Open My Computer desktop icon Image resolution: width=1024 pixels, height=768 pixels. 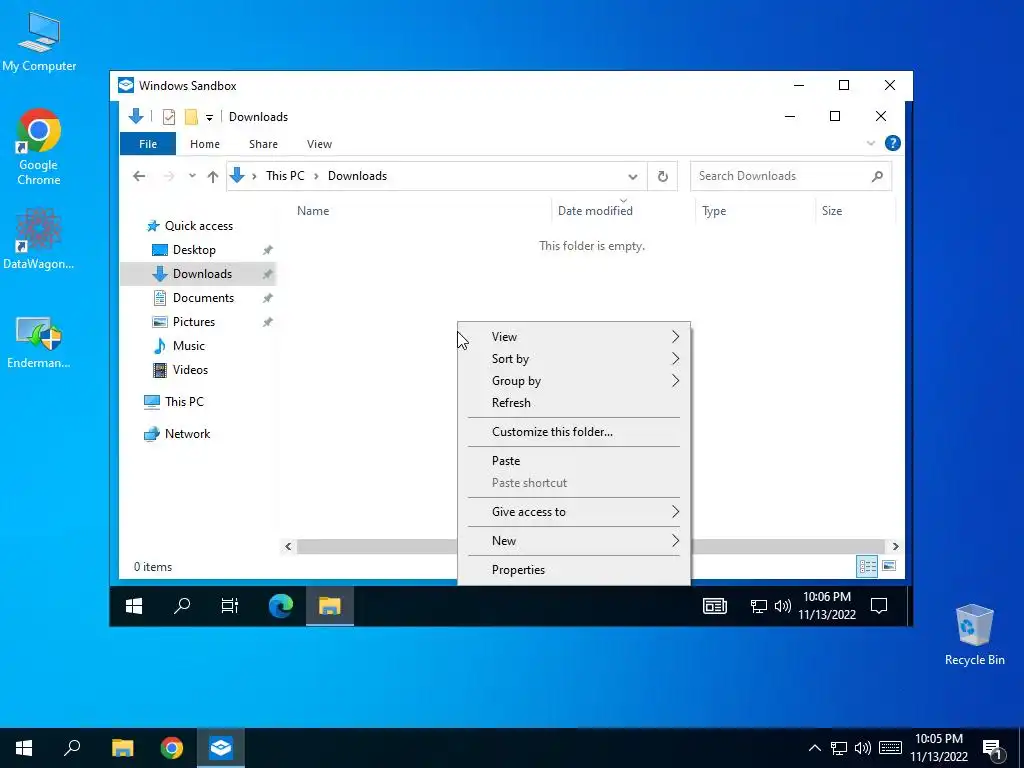39,41
